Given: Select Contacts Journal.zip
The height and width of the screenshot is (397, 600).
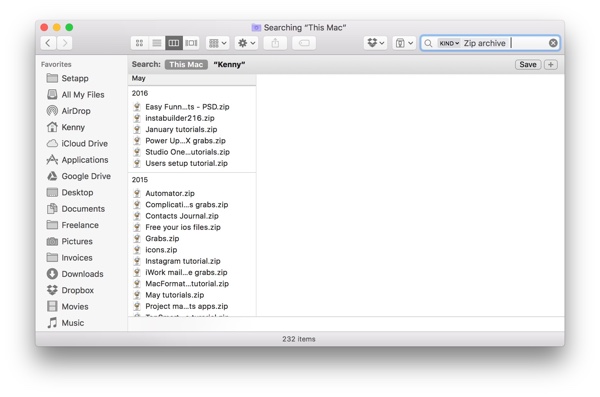Looking at the screenshot, I should click(x=182, y=216).
